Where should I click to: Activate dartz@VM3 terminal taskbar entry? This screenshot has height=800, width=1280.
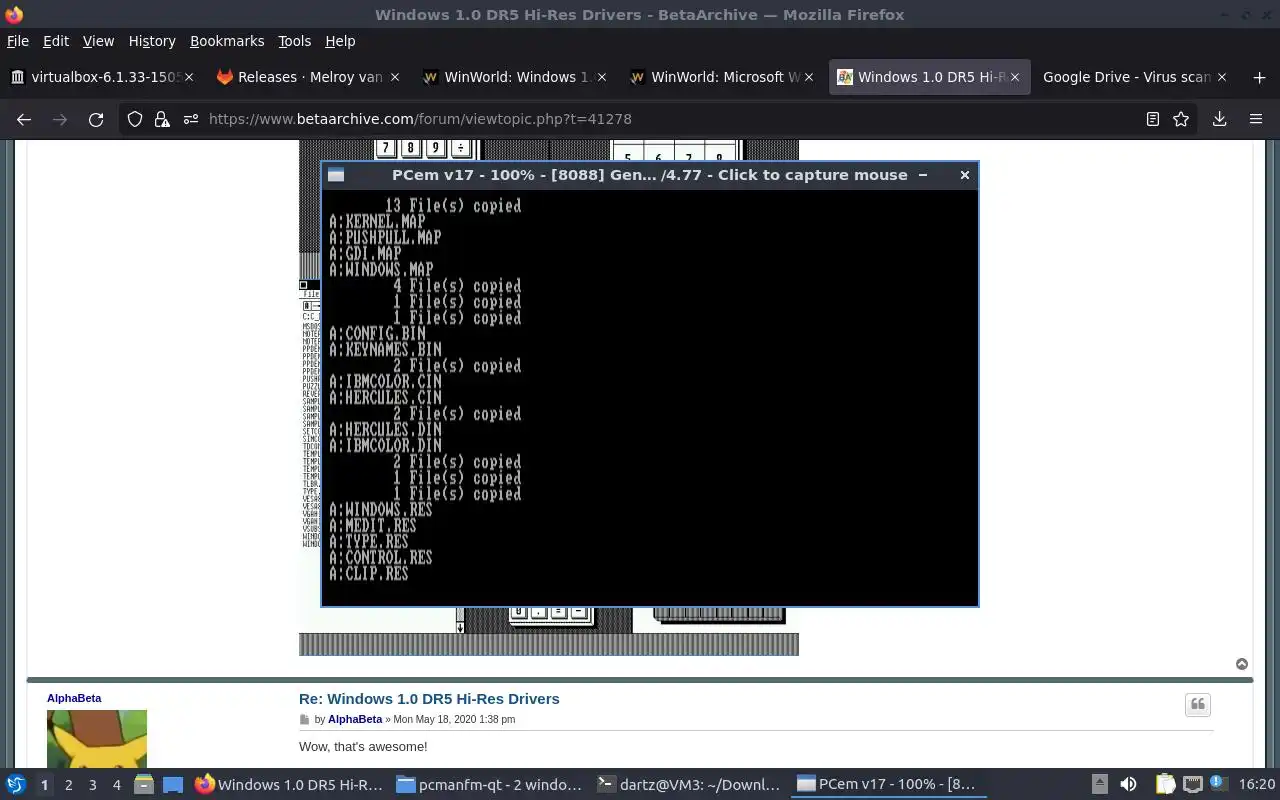pyautogui.click(x=689, y=785)
